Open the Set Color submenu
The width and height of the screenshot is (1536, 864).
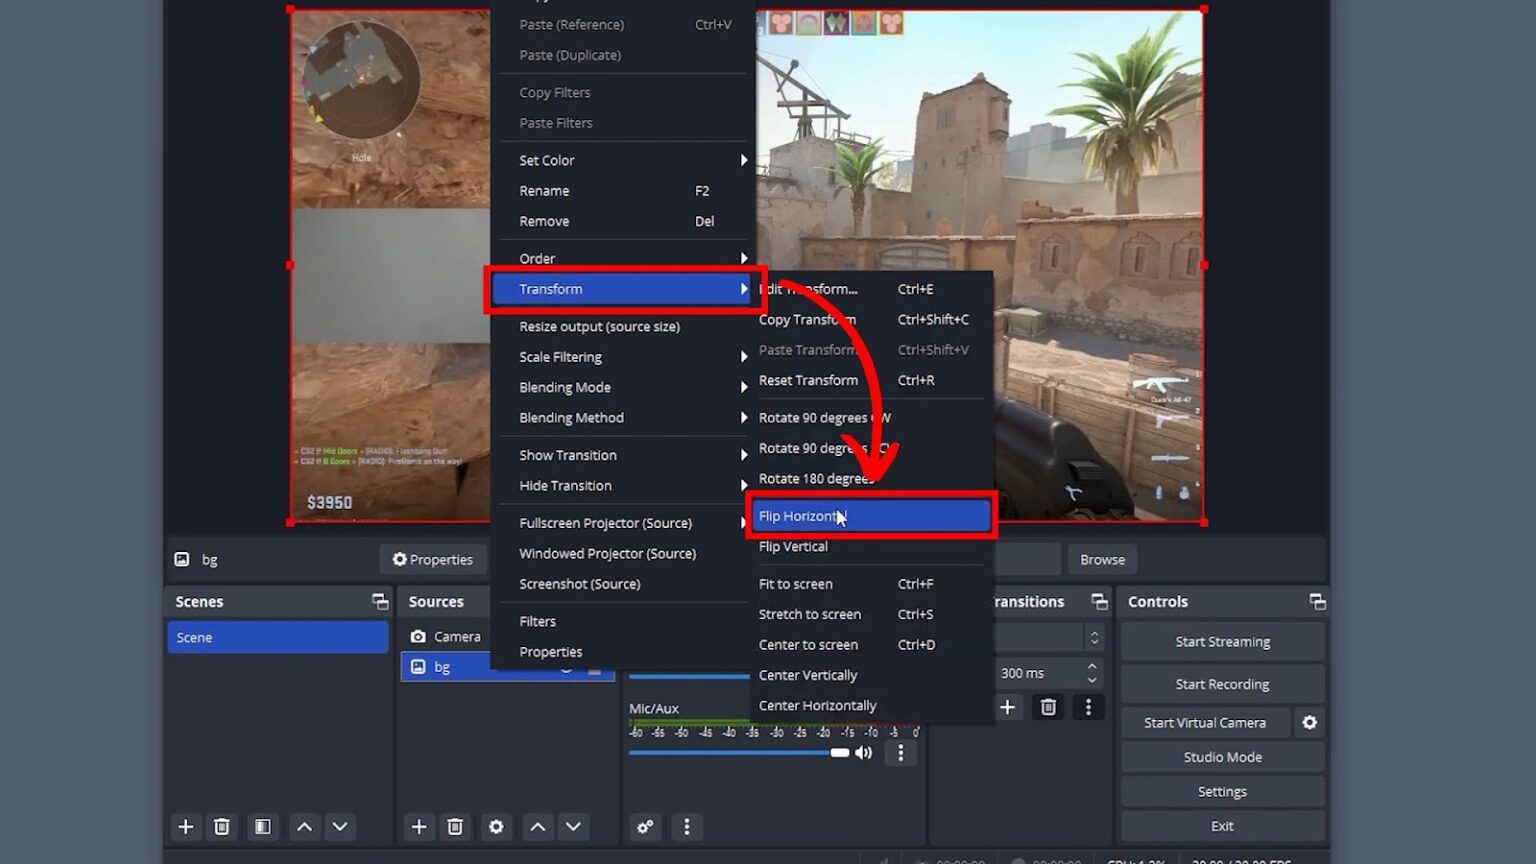[x=546, y=160]
